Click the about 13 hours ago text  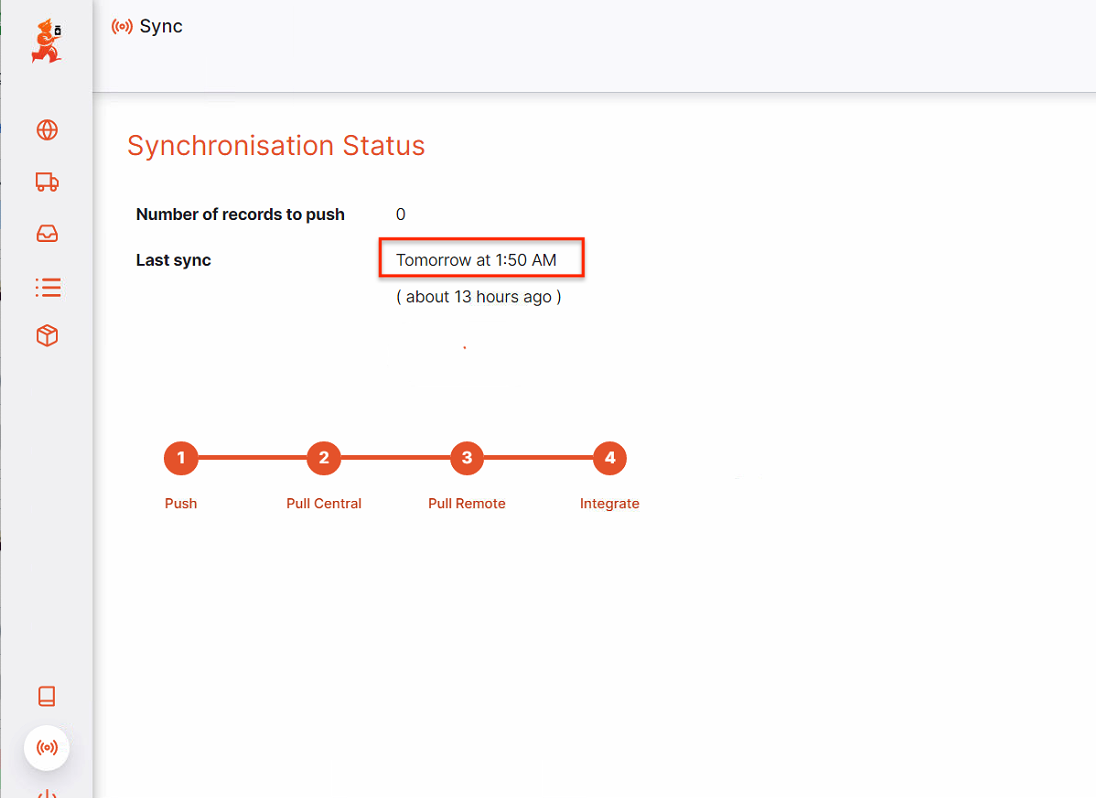tap(479, 297)
